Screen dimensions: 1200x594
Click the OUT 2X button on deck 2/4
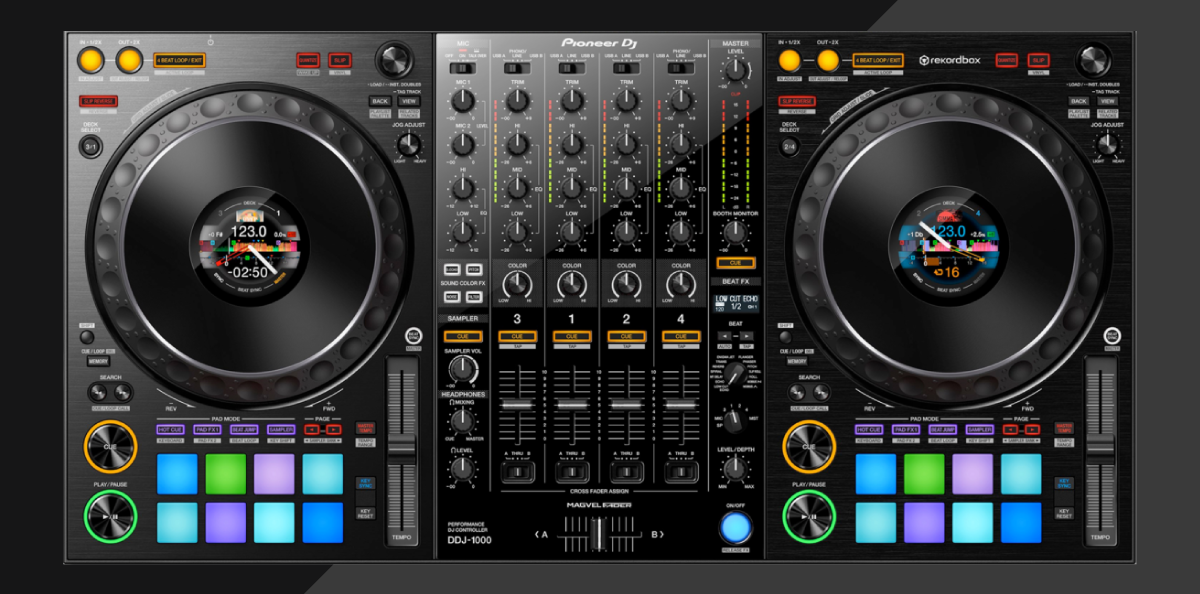(827, 60)
